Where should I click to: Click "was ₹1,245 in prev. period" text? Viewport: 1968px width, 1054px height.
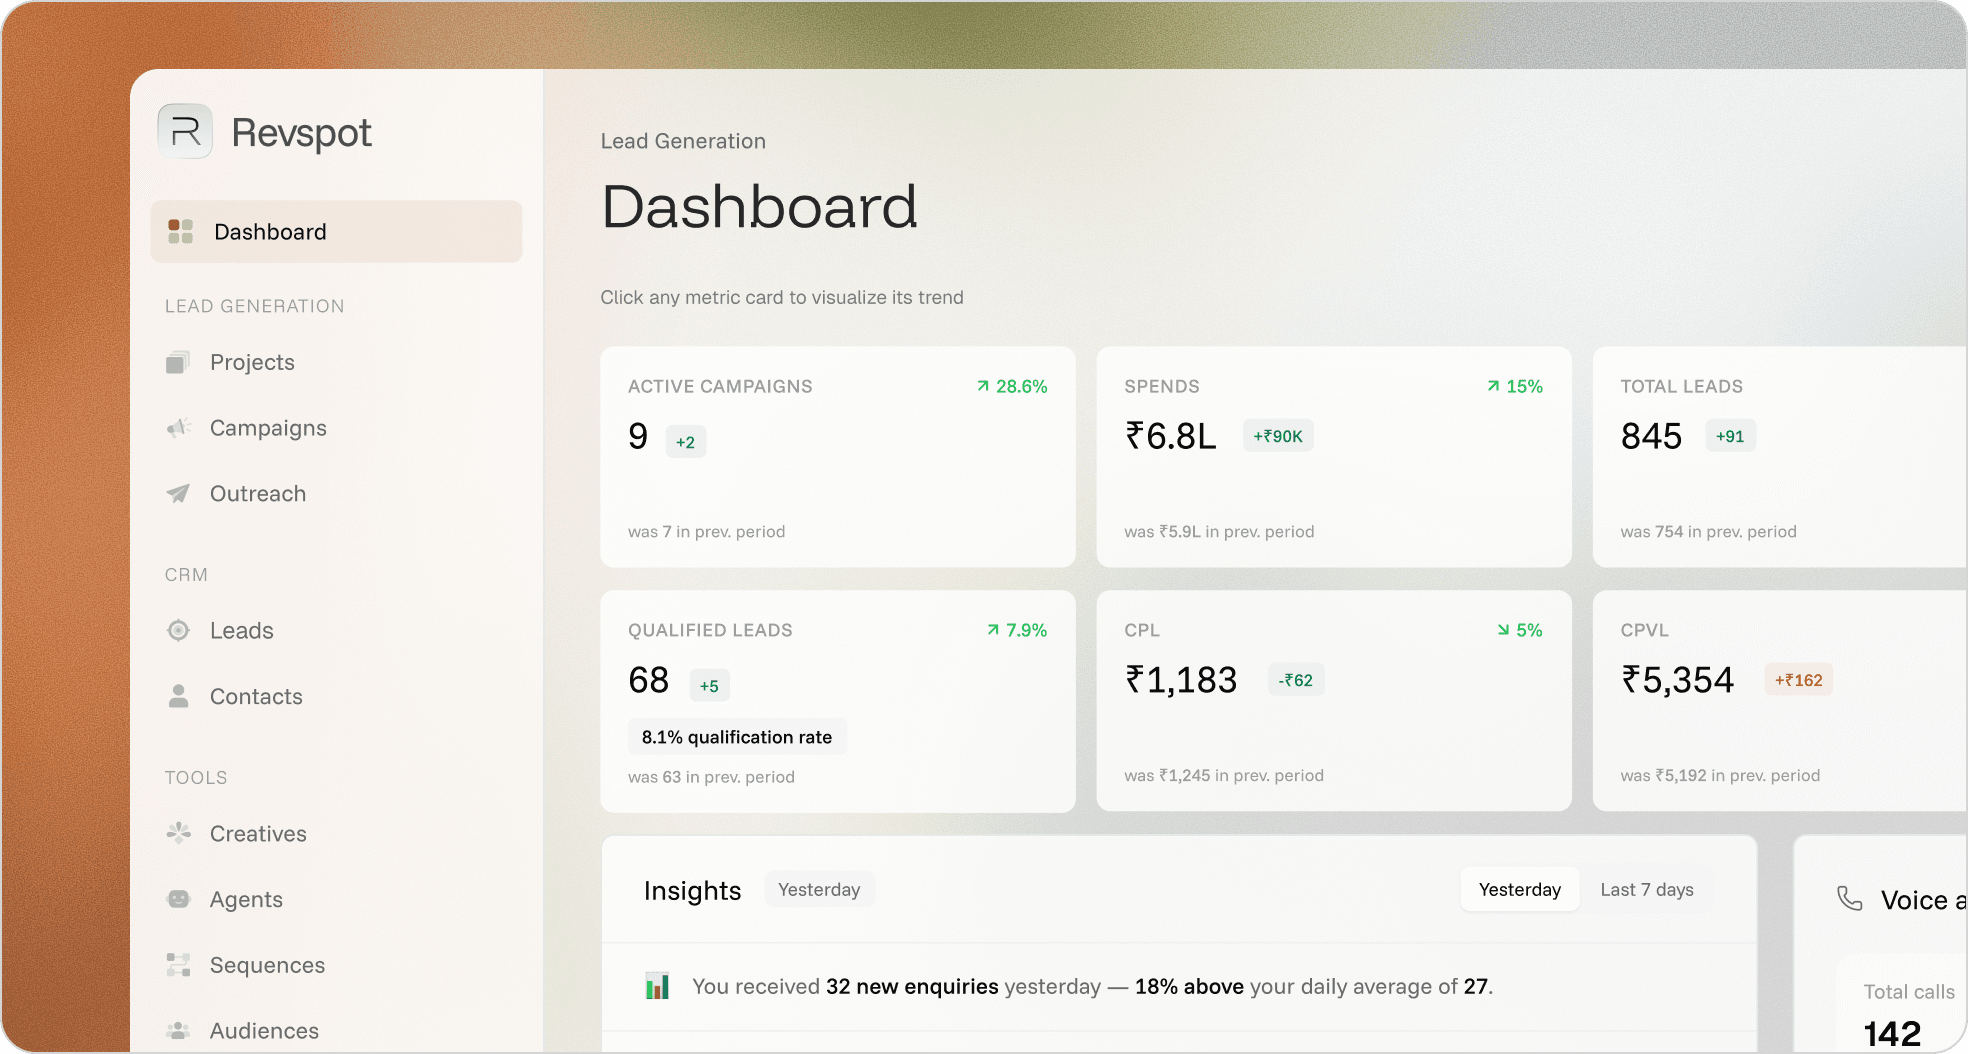click(x=1224, y=775)
